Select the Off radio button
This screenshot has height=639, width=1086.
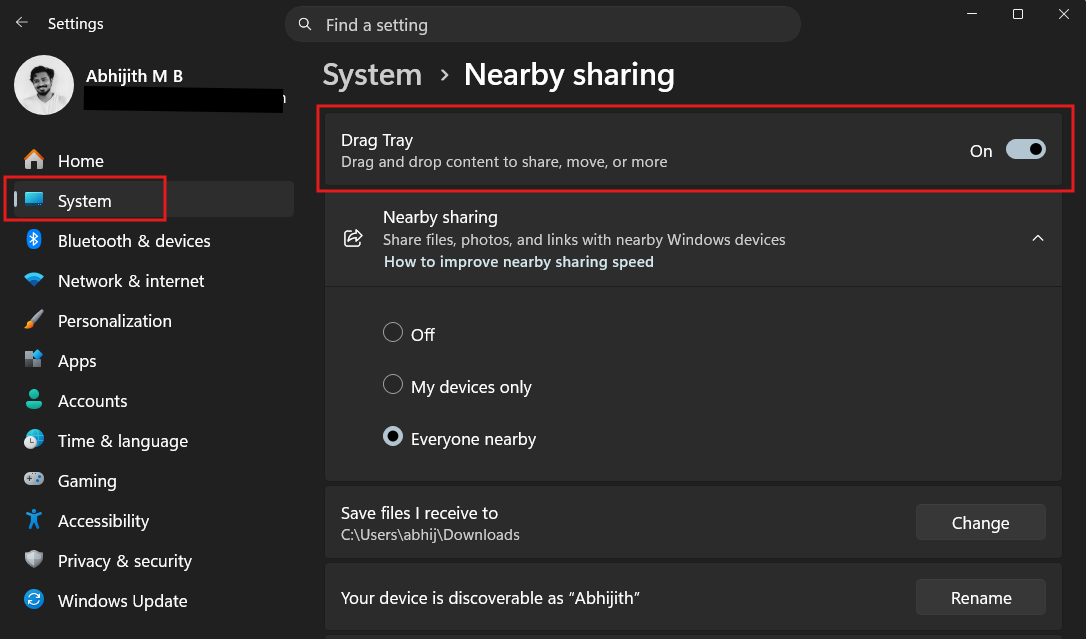393,334
